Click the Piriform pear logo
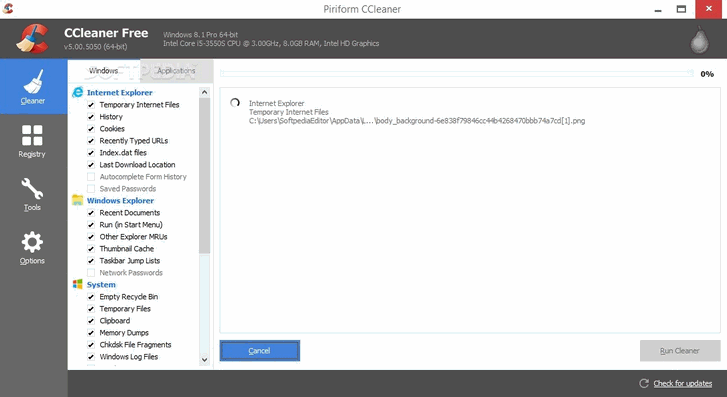Image resolution: width=727 pixels, height=397 pixels. point(699,40)
